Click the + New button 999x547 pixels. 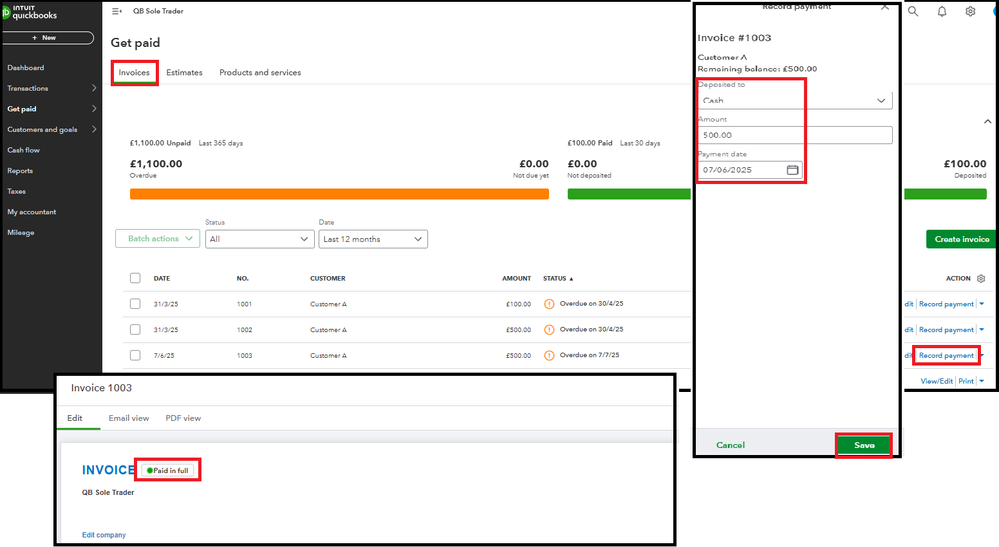47,38
